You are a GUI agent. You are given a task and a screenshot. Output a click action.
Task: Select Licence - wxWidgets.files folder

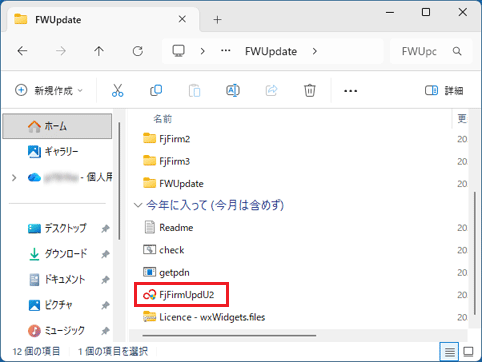click(x=204, y=317)
